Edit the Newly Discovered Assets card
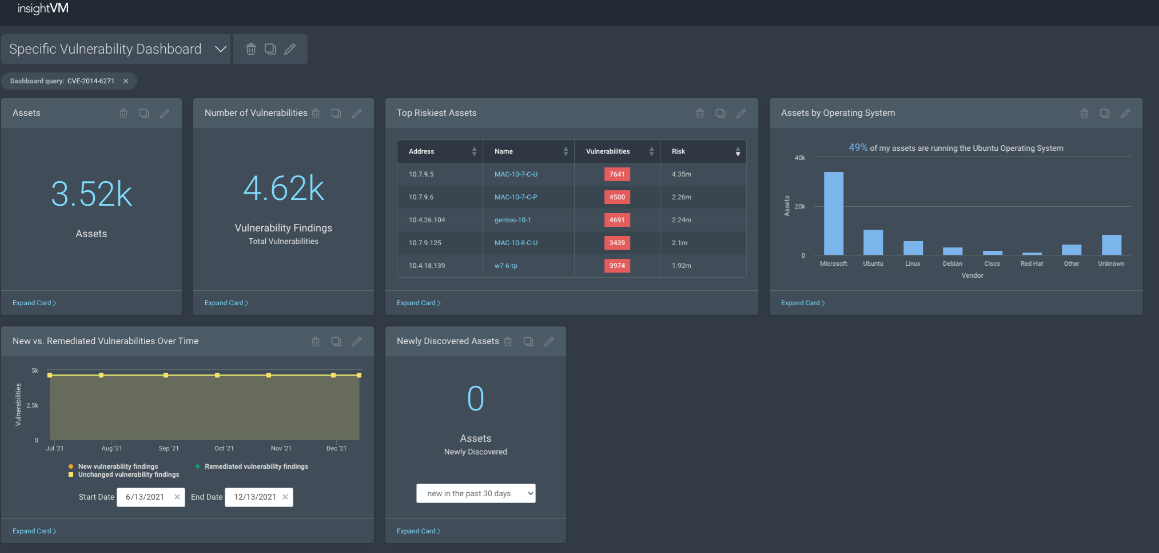The width and height of the screenshot is (1159, 553). (x=548, y=341)
